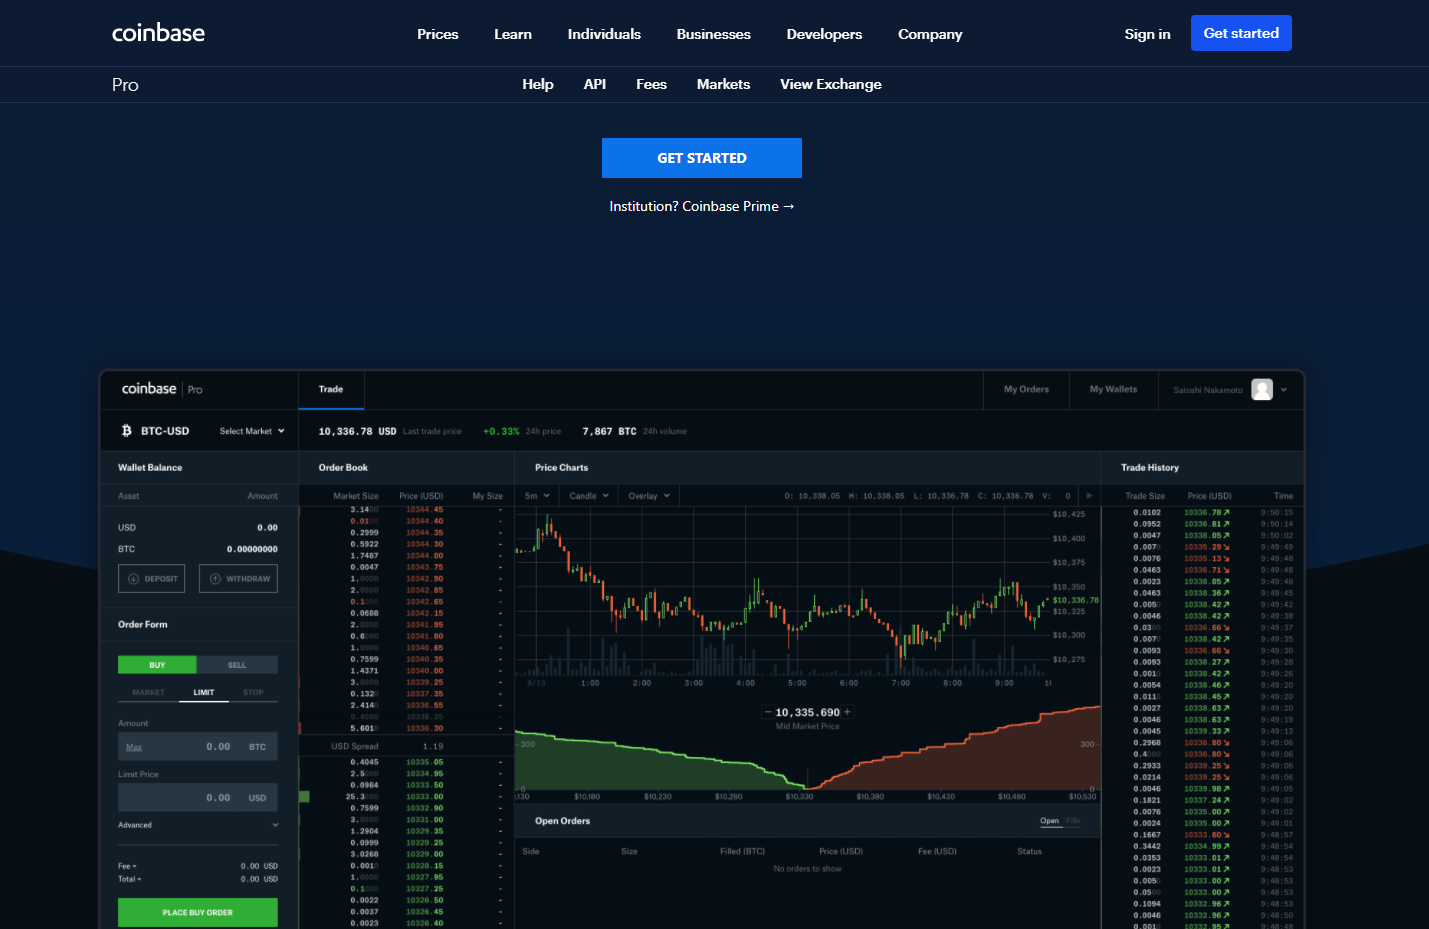This screenshot has width=1429, height=929.
Task: Click the My Orders button
Action: pos(1026,390)
